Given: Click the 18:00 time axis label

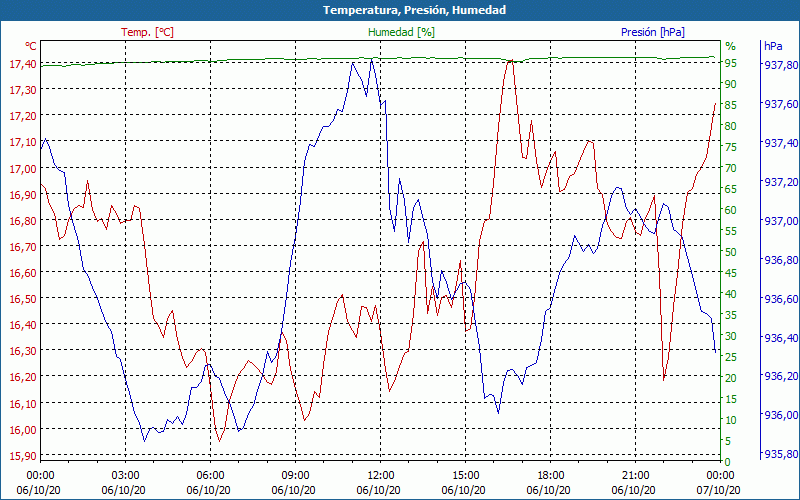Looking at the screenshot, I should (551, 476).
